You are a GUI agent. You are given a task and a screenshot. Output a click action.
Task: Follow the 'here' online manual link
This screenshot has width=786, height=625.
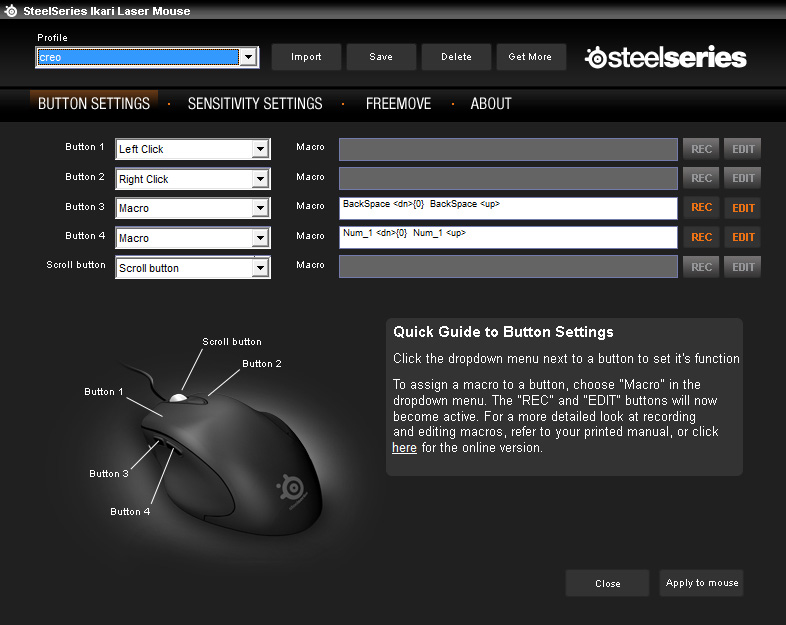pyautogui.click(x=404, y=448)
